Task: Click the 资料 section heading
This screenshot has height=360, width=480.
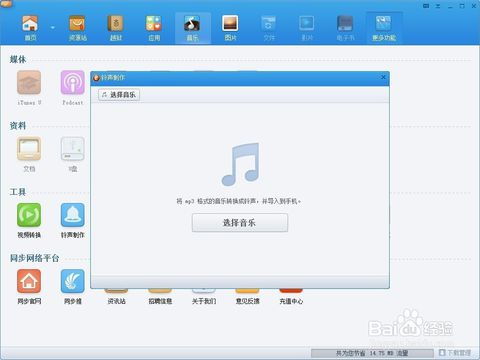Action: [x=18, y=126]
